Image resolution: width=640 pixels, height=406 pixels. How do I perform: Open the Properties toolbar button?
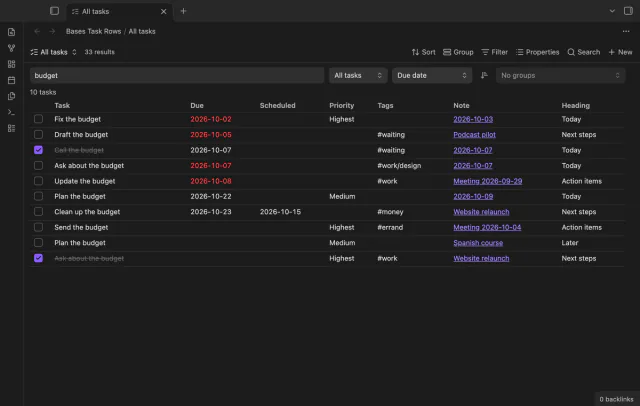point(537,52)
